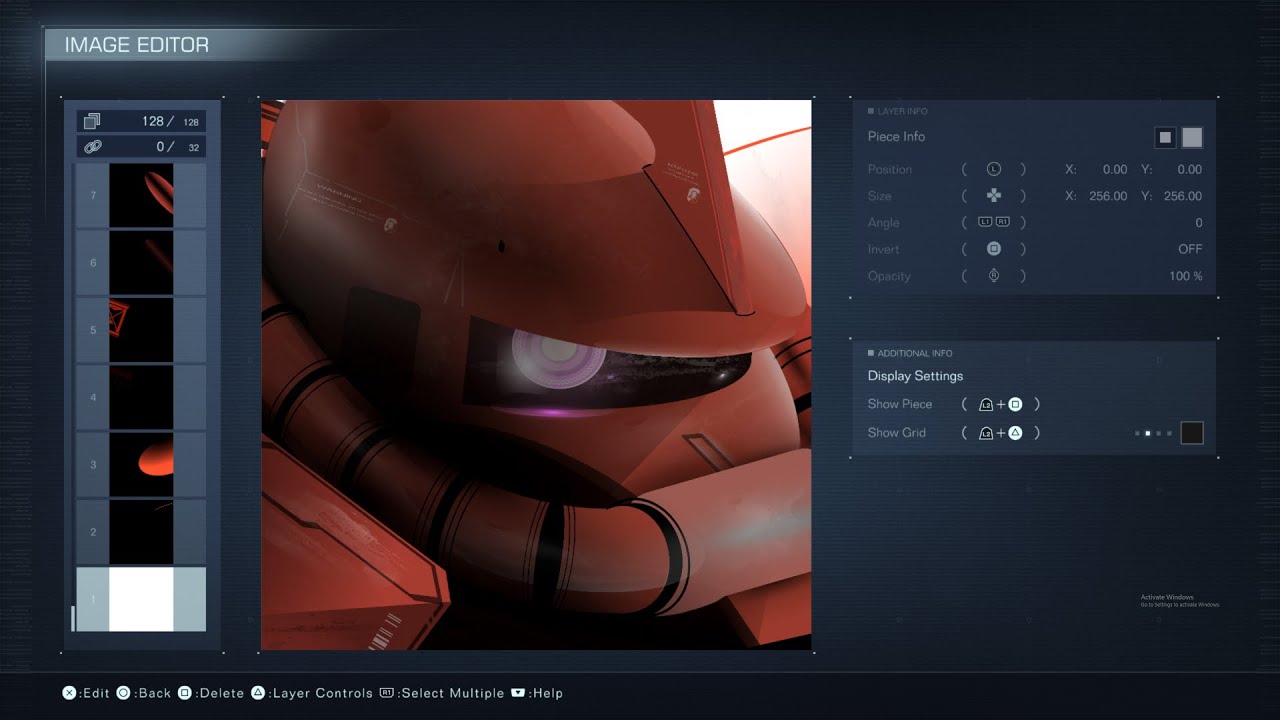The image size is (1280, 720).
Task: Click the linked layers chain icon
Action: [x=92, y=147]
